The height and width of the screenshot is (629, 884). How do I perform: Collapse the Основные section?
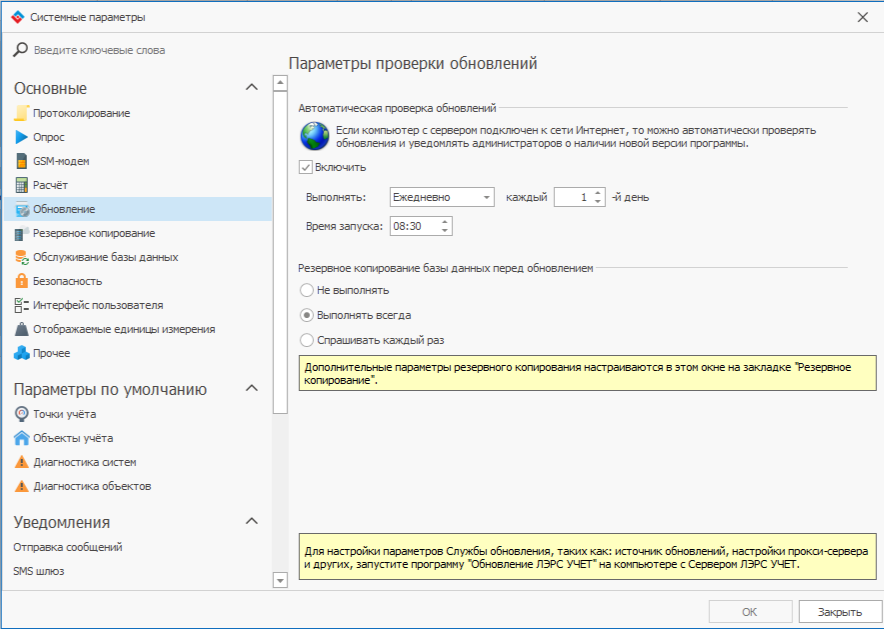tap(252, 87)
